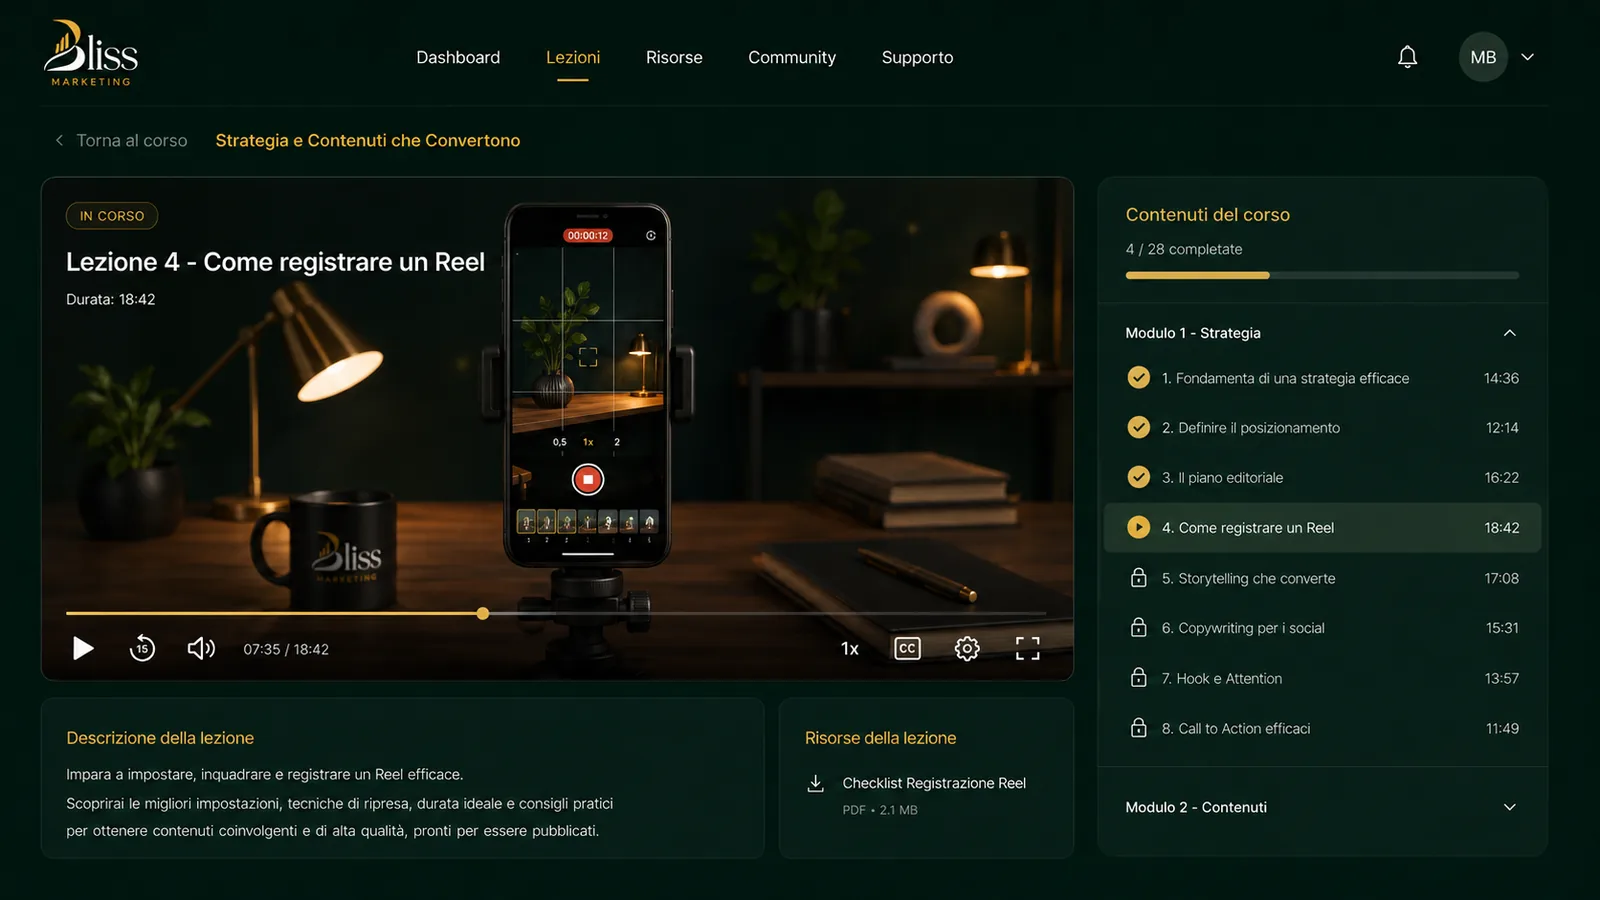Open the video settings gear
The image size is (1600, 900).
point(967,649)
